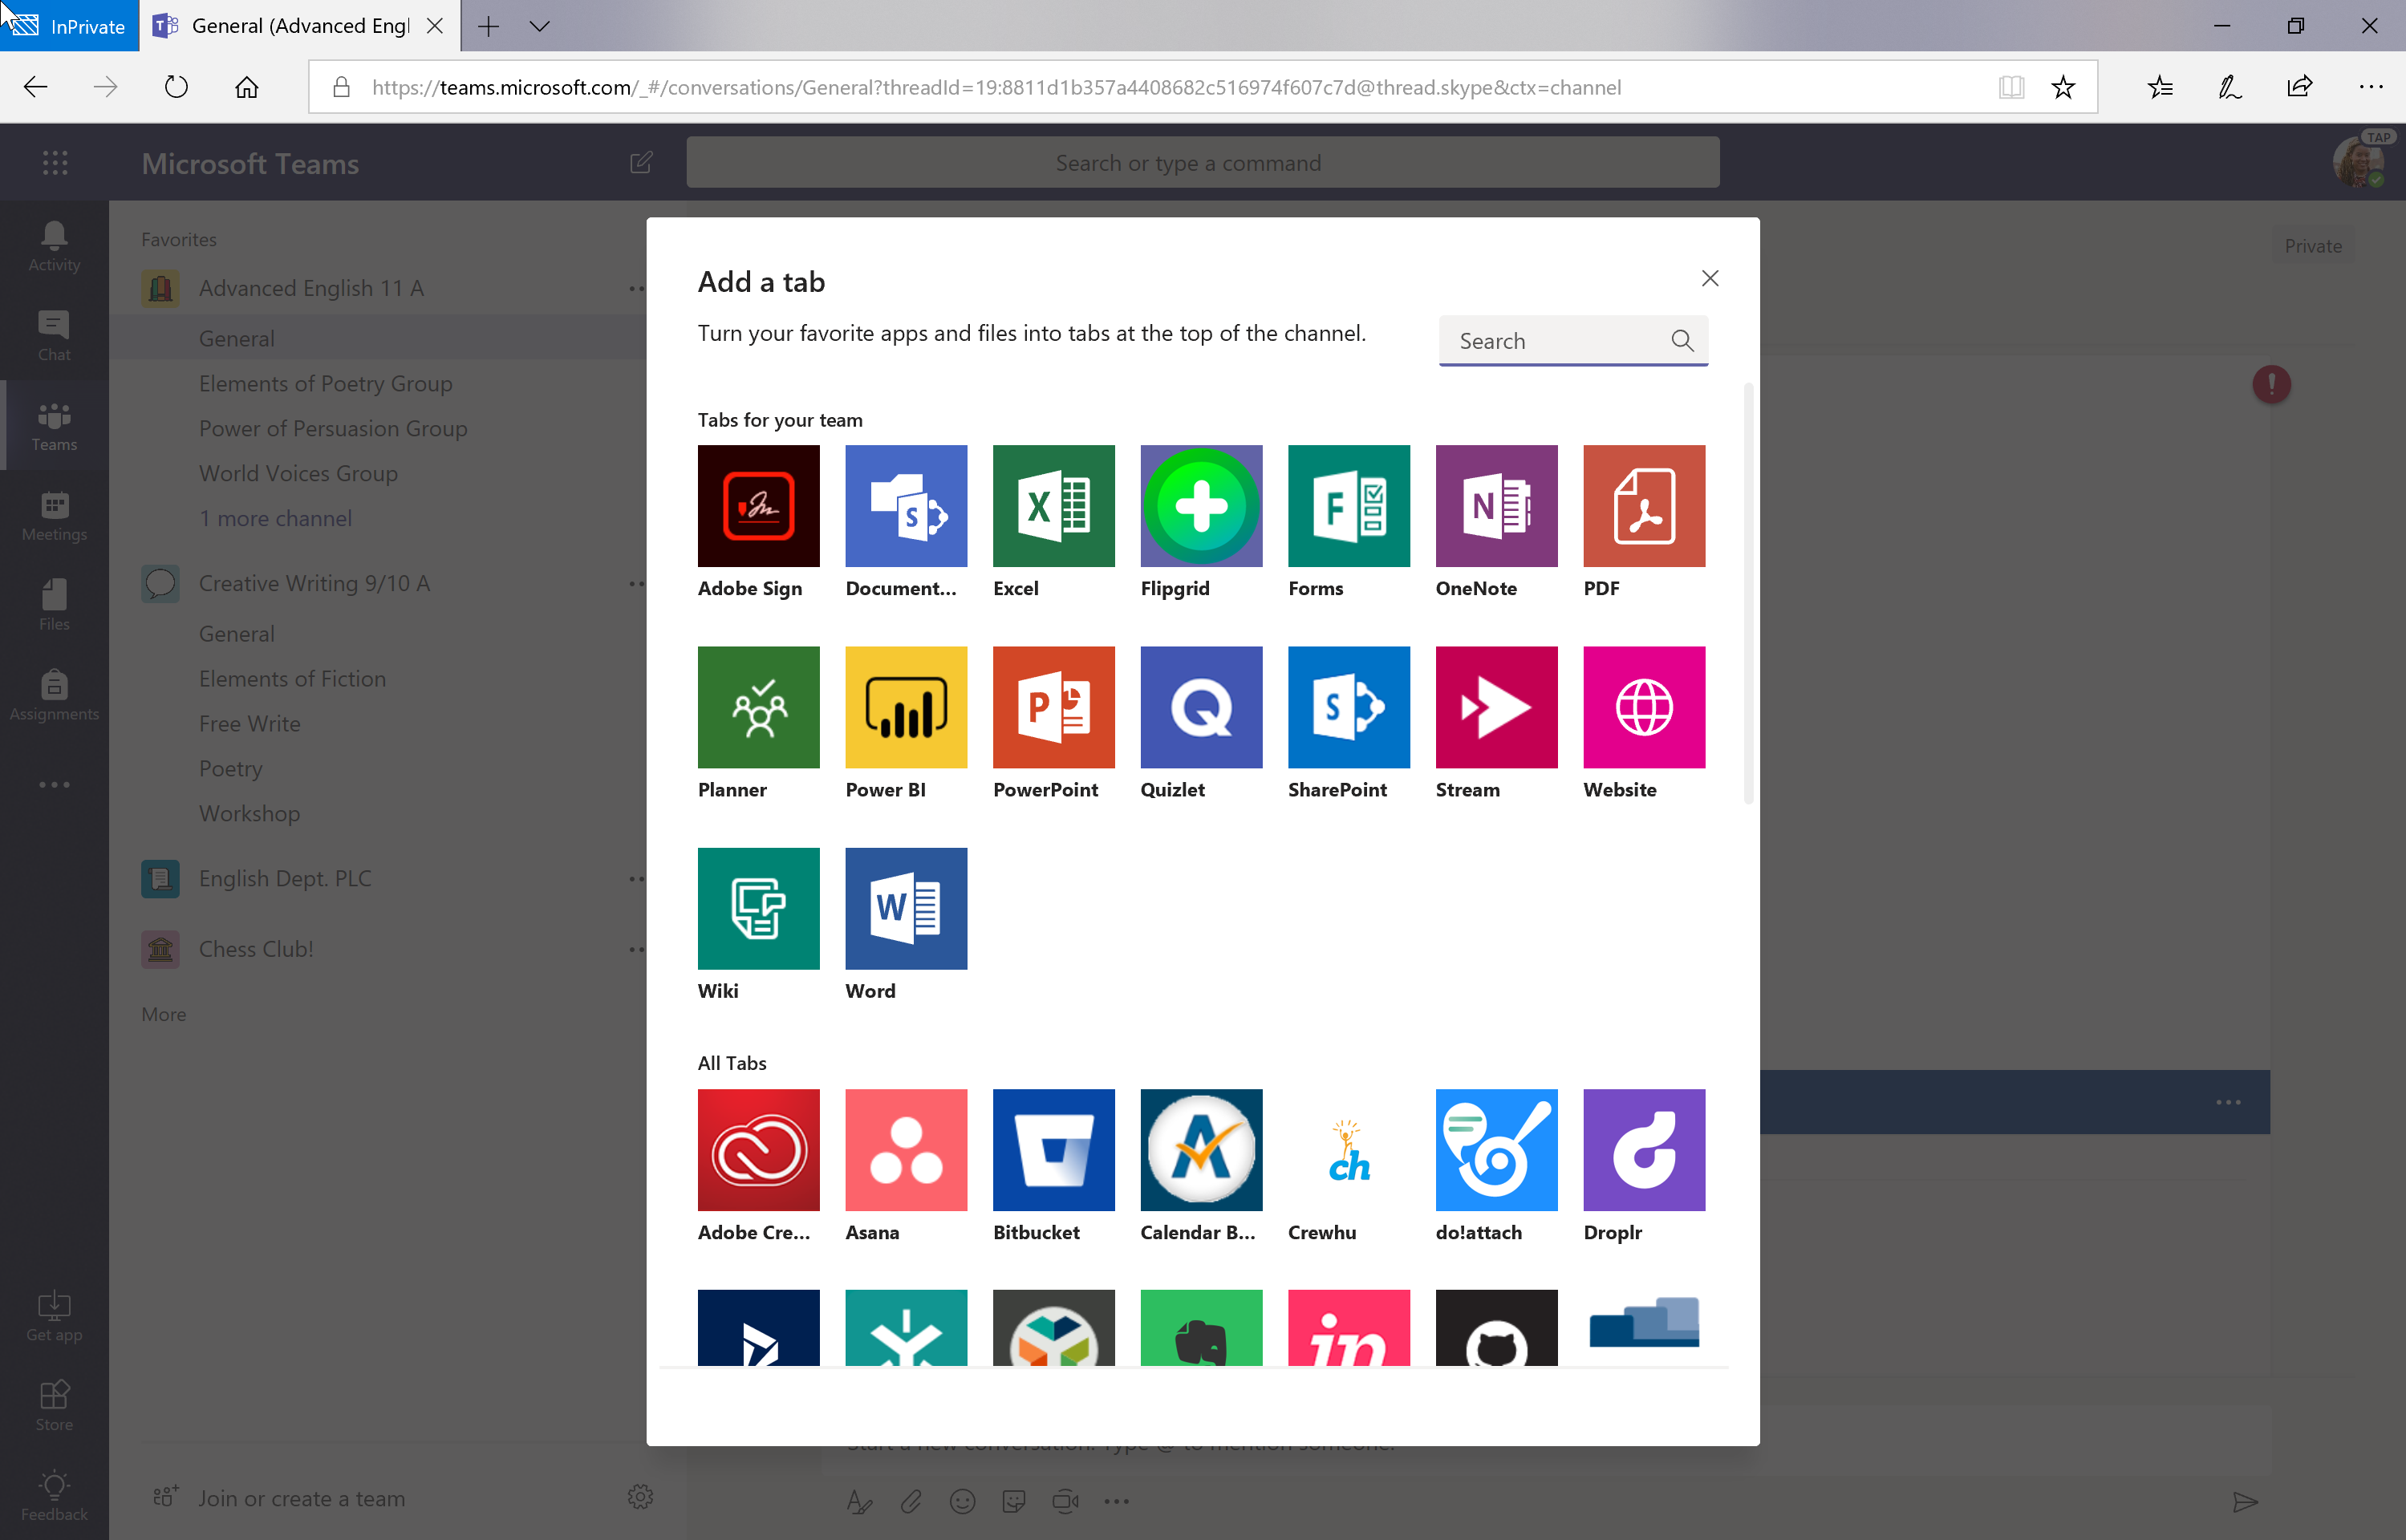Click the magnifier in tab search

(x=1682, y=341)
